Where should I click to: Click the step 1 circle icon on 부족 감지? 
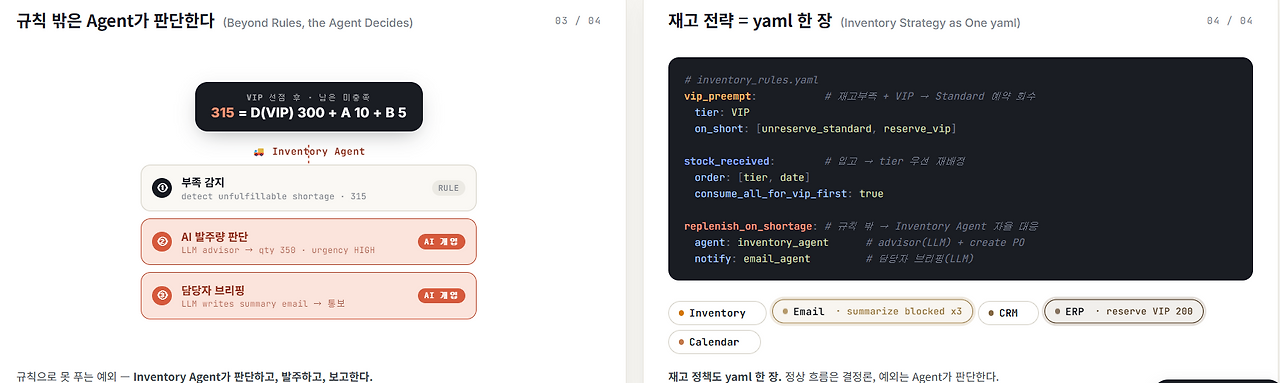point(162,188)
